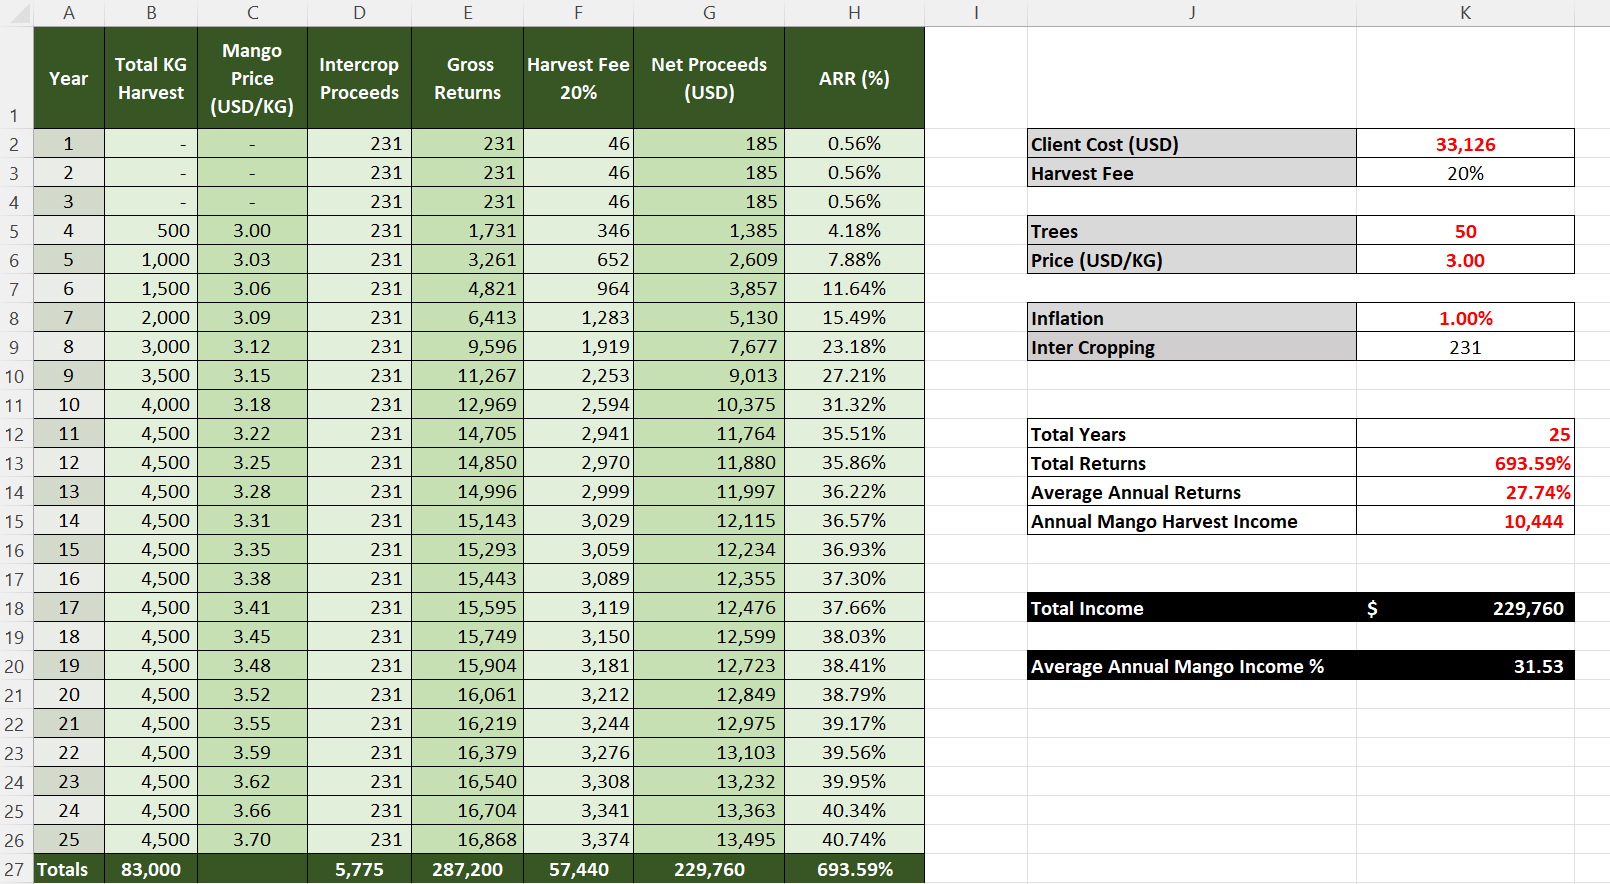Screen dimensions: 1610x884
Task: Click the ARR (%) header cell
Action: tap(854, 78)
